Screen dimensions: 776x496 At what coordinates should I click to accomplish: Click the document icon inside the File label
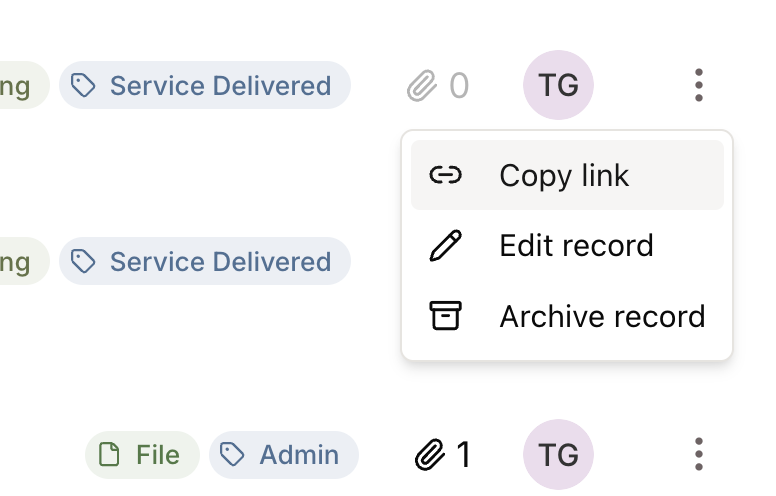[x=109, y=454]
